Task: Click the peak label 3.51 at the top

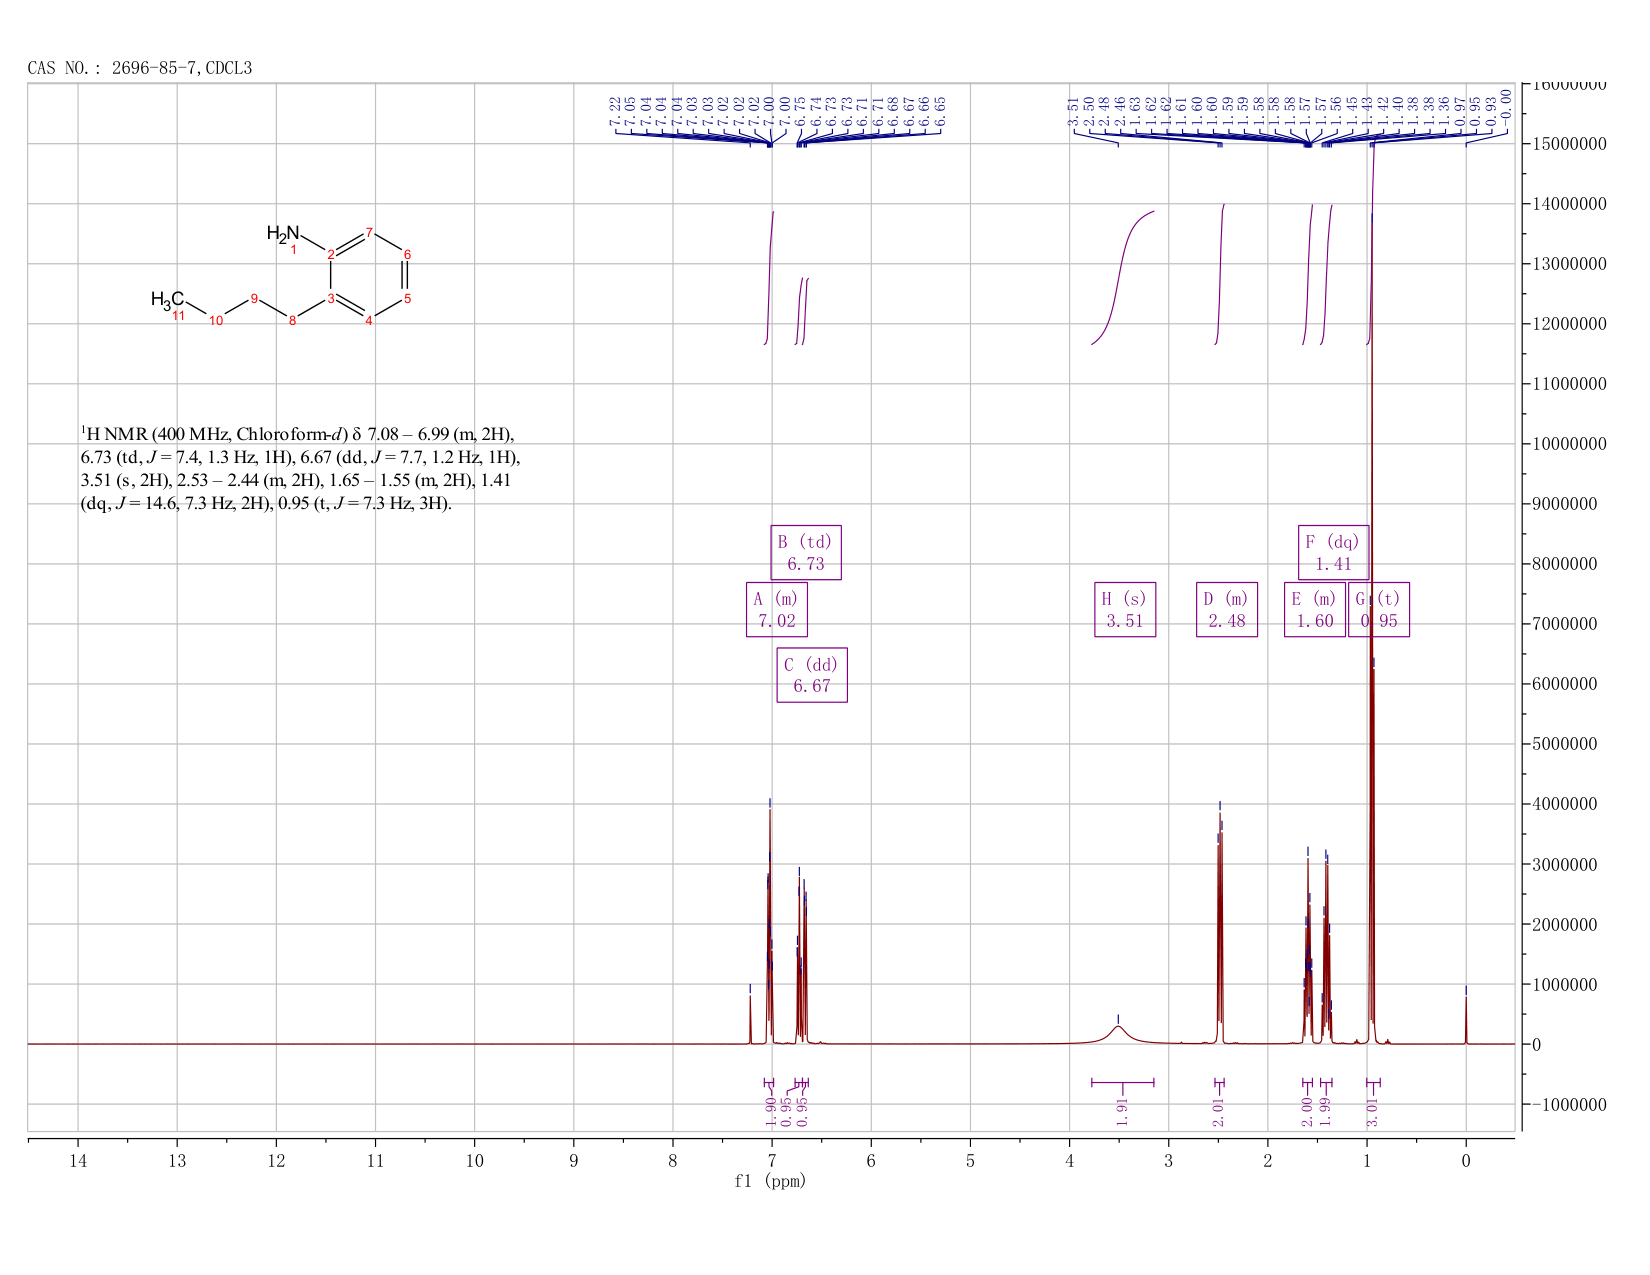Action: point(1073,112)
